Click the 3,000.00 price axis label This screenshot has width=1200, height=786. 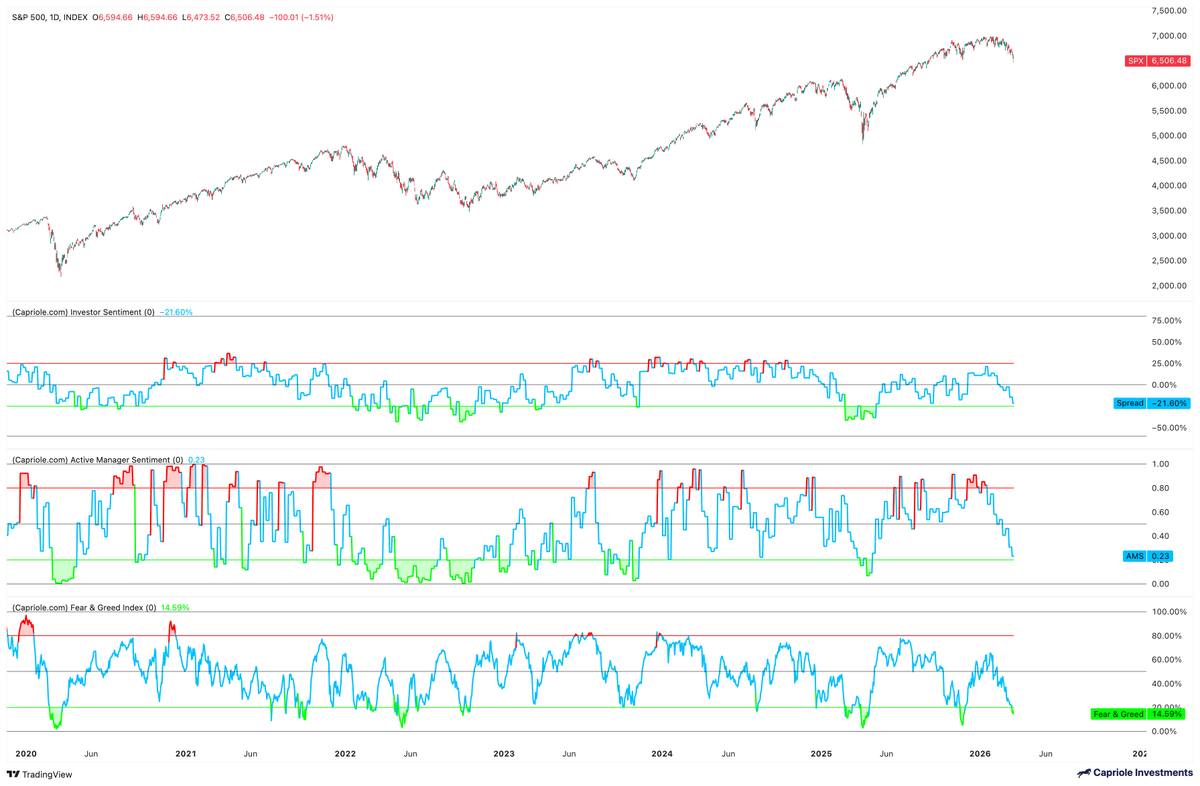[x=1169, y=236]
